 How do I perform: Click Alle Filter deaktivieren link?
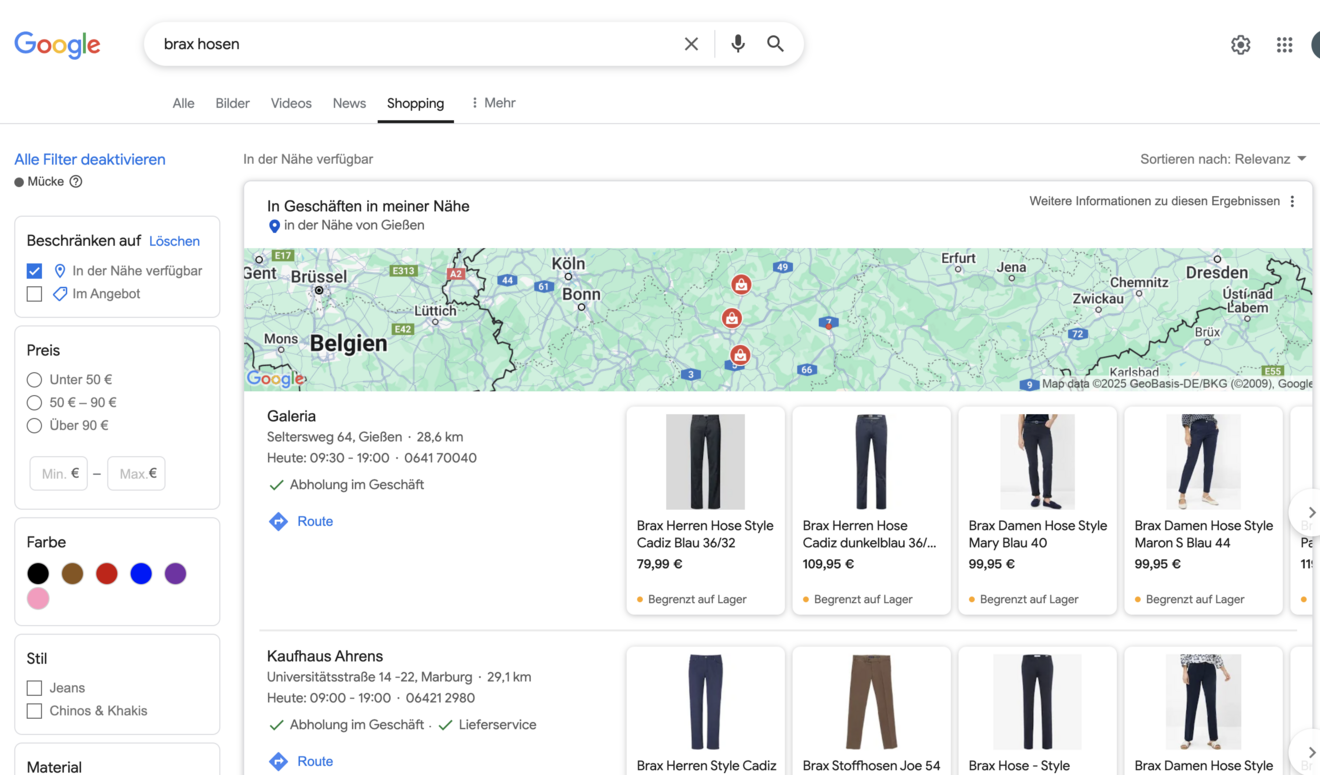[x=90, y=159]
